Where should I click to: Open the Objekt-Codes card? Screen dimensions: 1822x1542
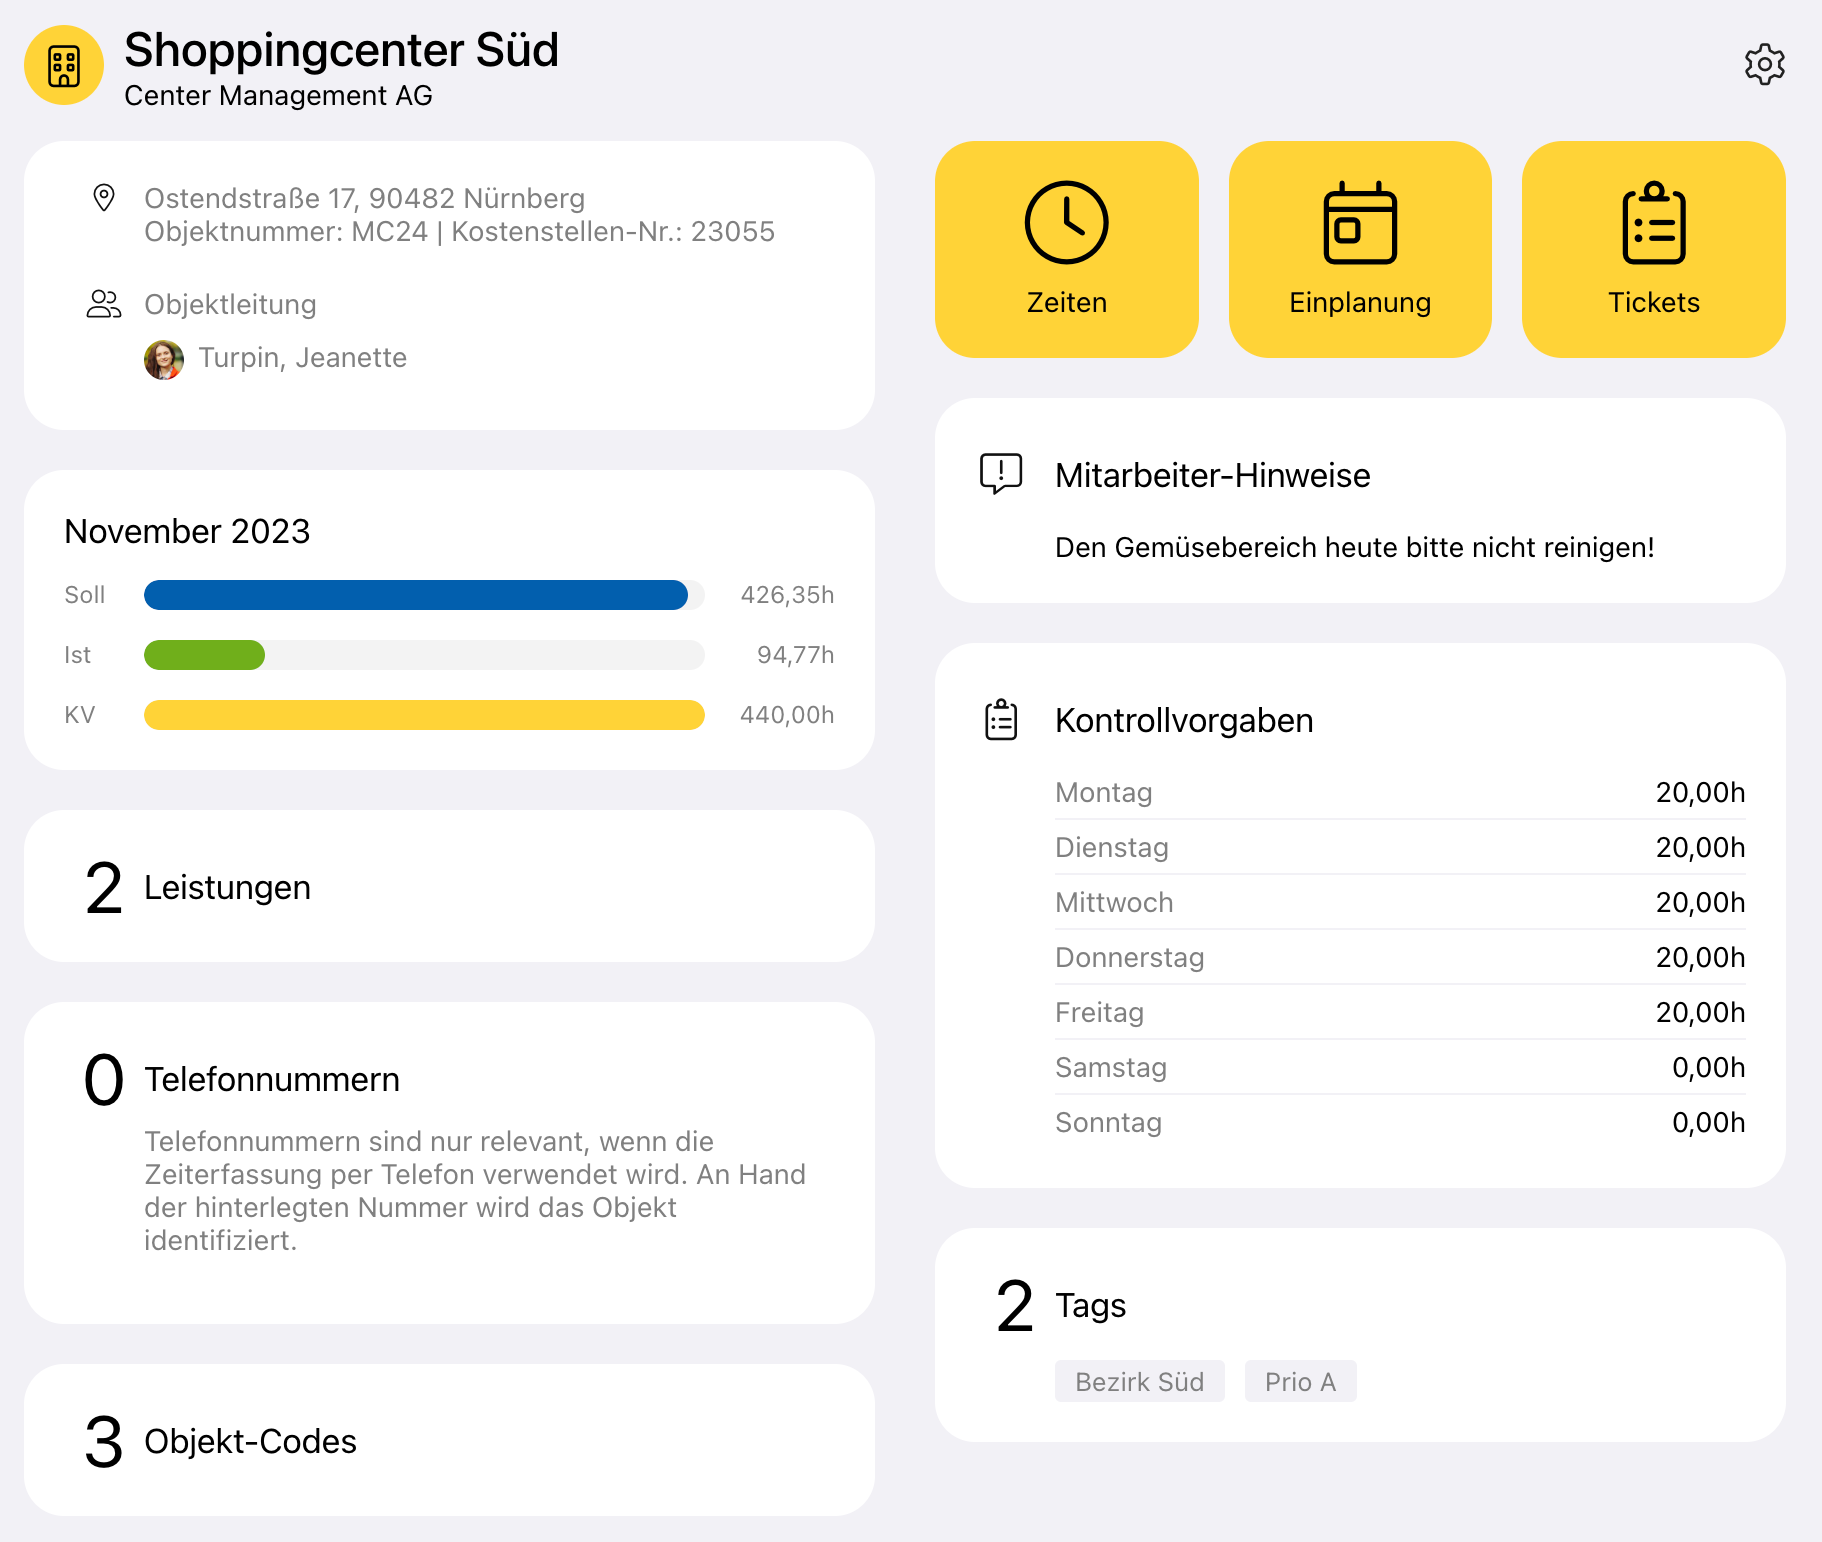pos(449,1441)
